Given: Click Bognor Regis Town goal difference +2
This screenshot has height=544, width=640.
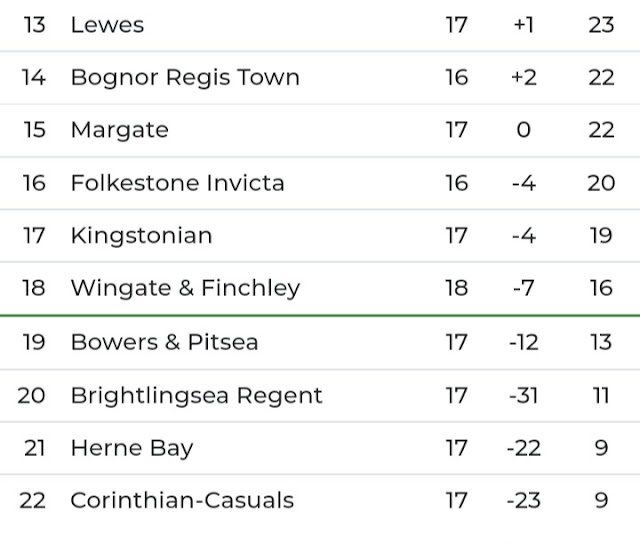Looking at the screenshot, I should [x=524, y=78].
